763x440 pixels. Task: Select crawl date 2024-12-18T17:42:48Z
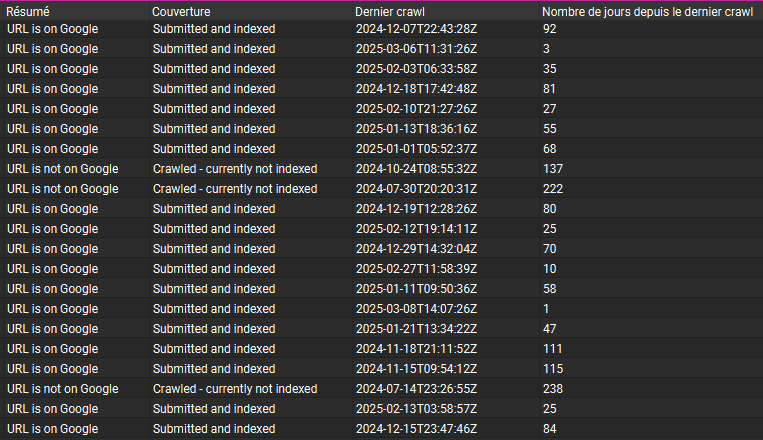pyautogui.click(x=417, y=89)
